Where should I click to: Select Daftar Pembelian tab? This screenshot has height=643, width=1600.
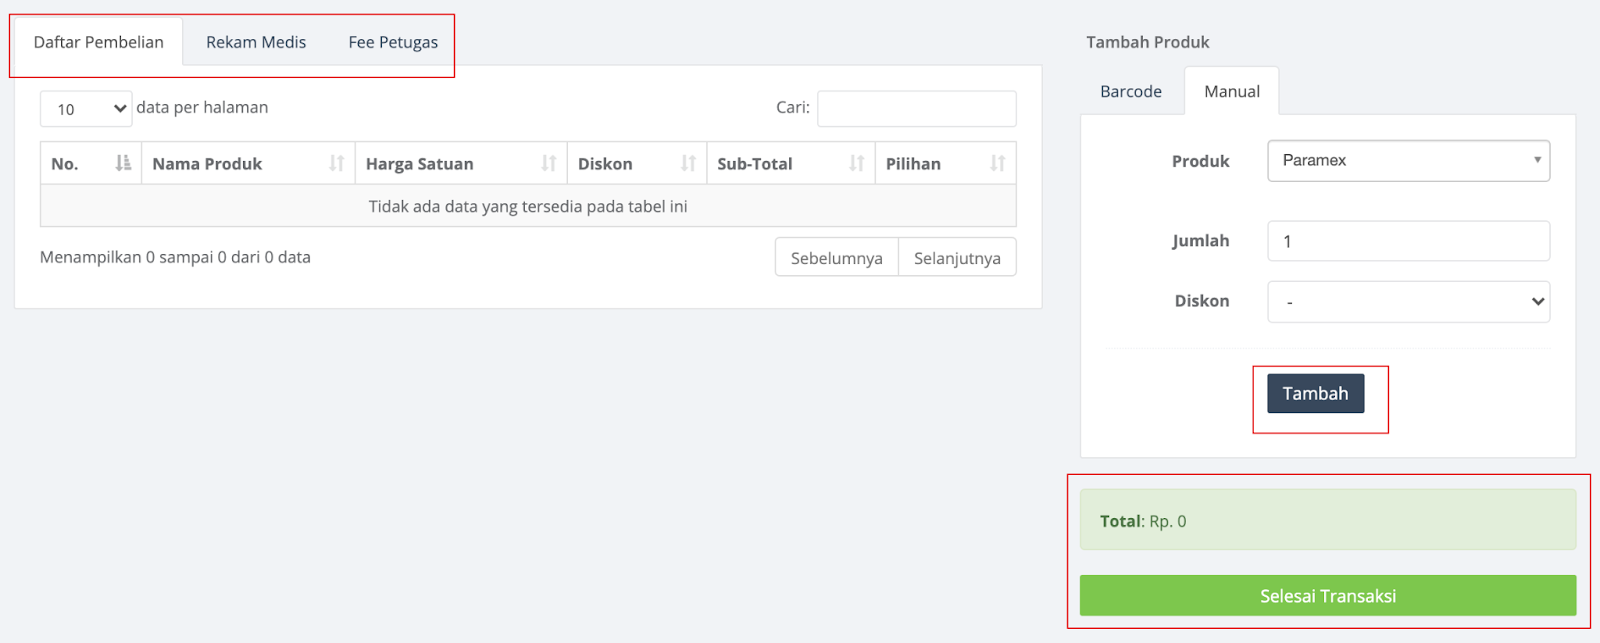pyautogui.click(x=98, y=42)
